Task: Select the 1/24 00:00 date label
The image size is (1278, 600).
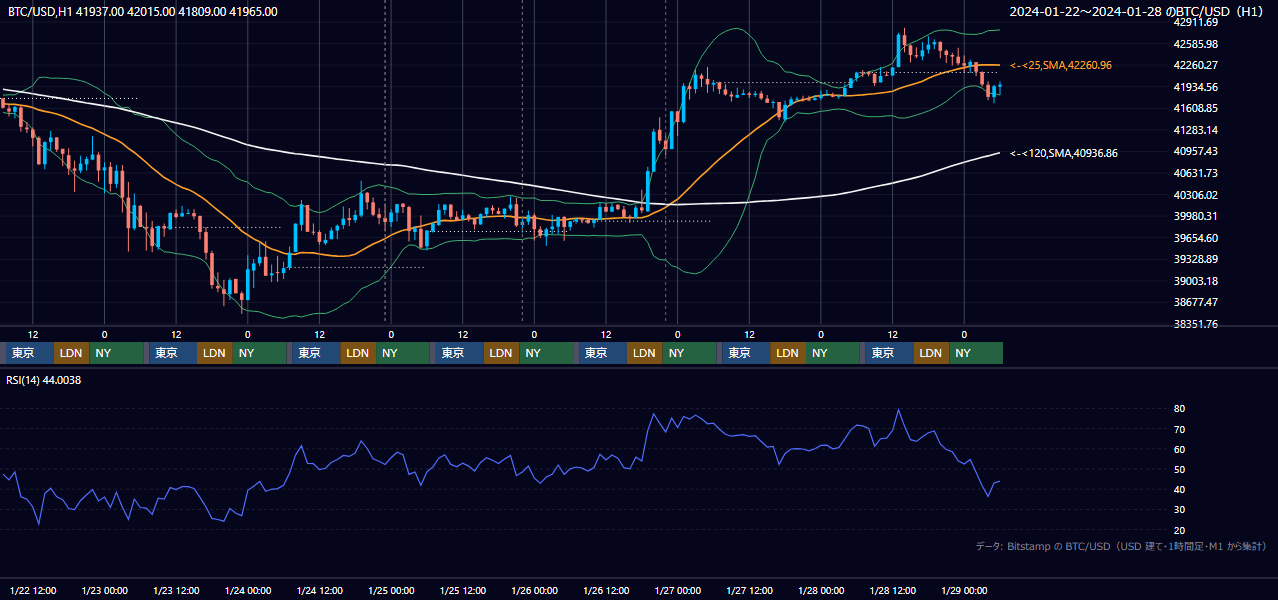Action: point(247,590)
